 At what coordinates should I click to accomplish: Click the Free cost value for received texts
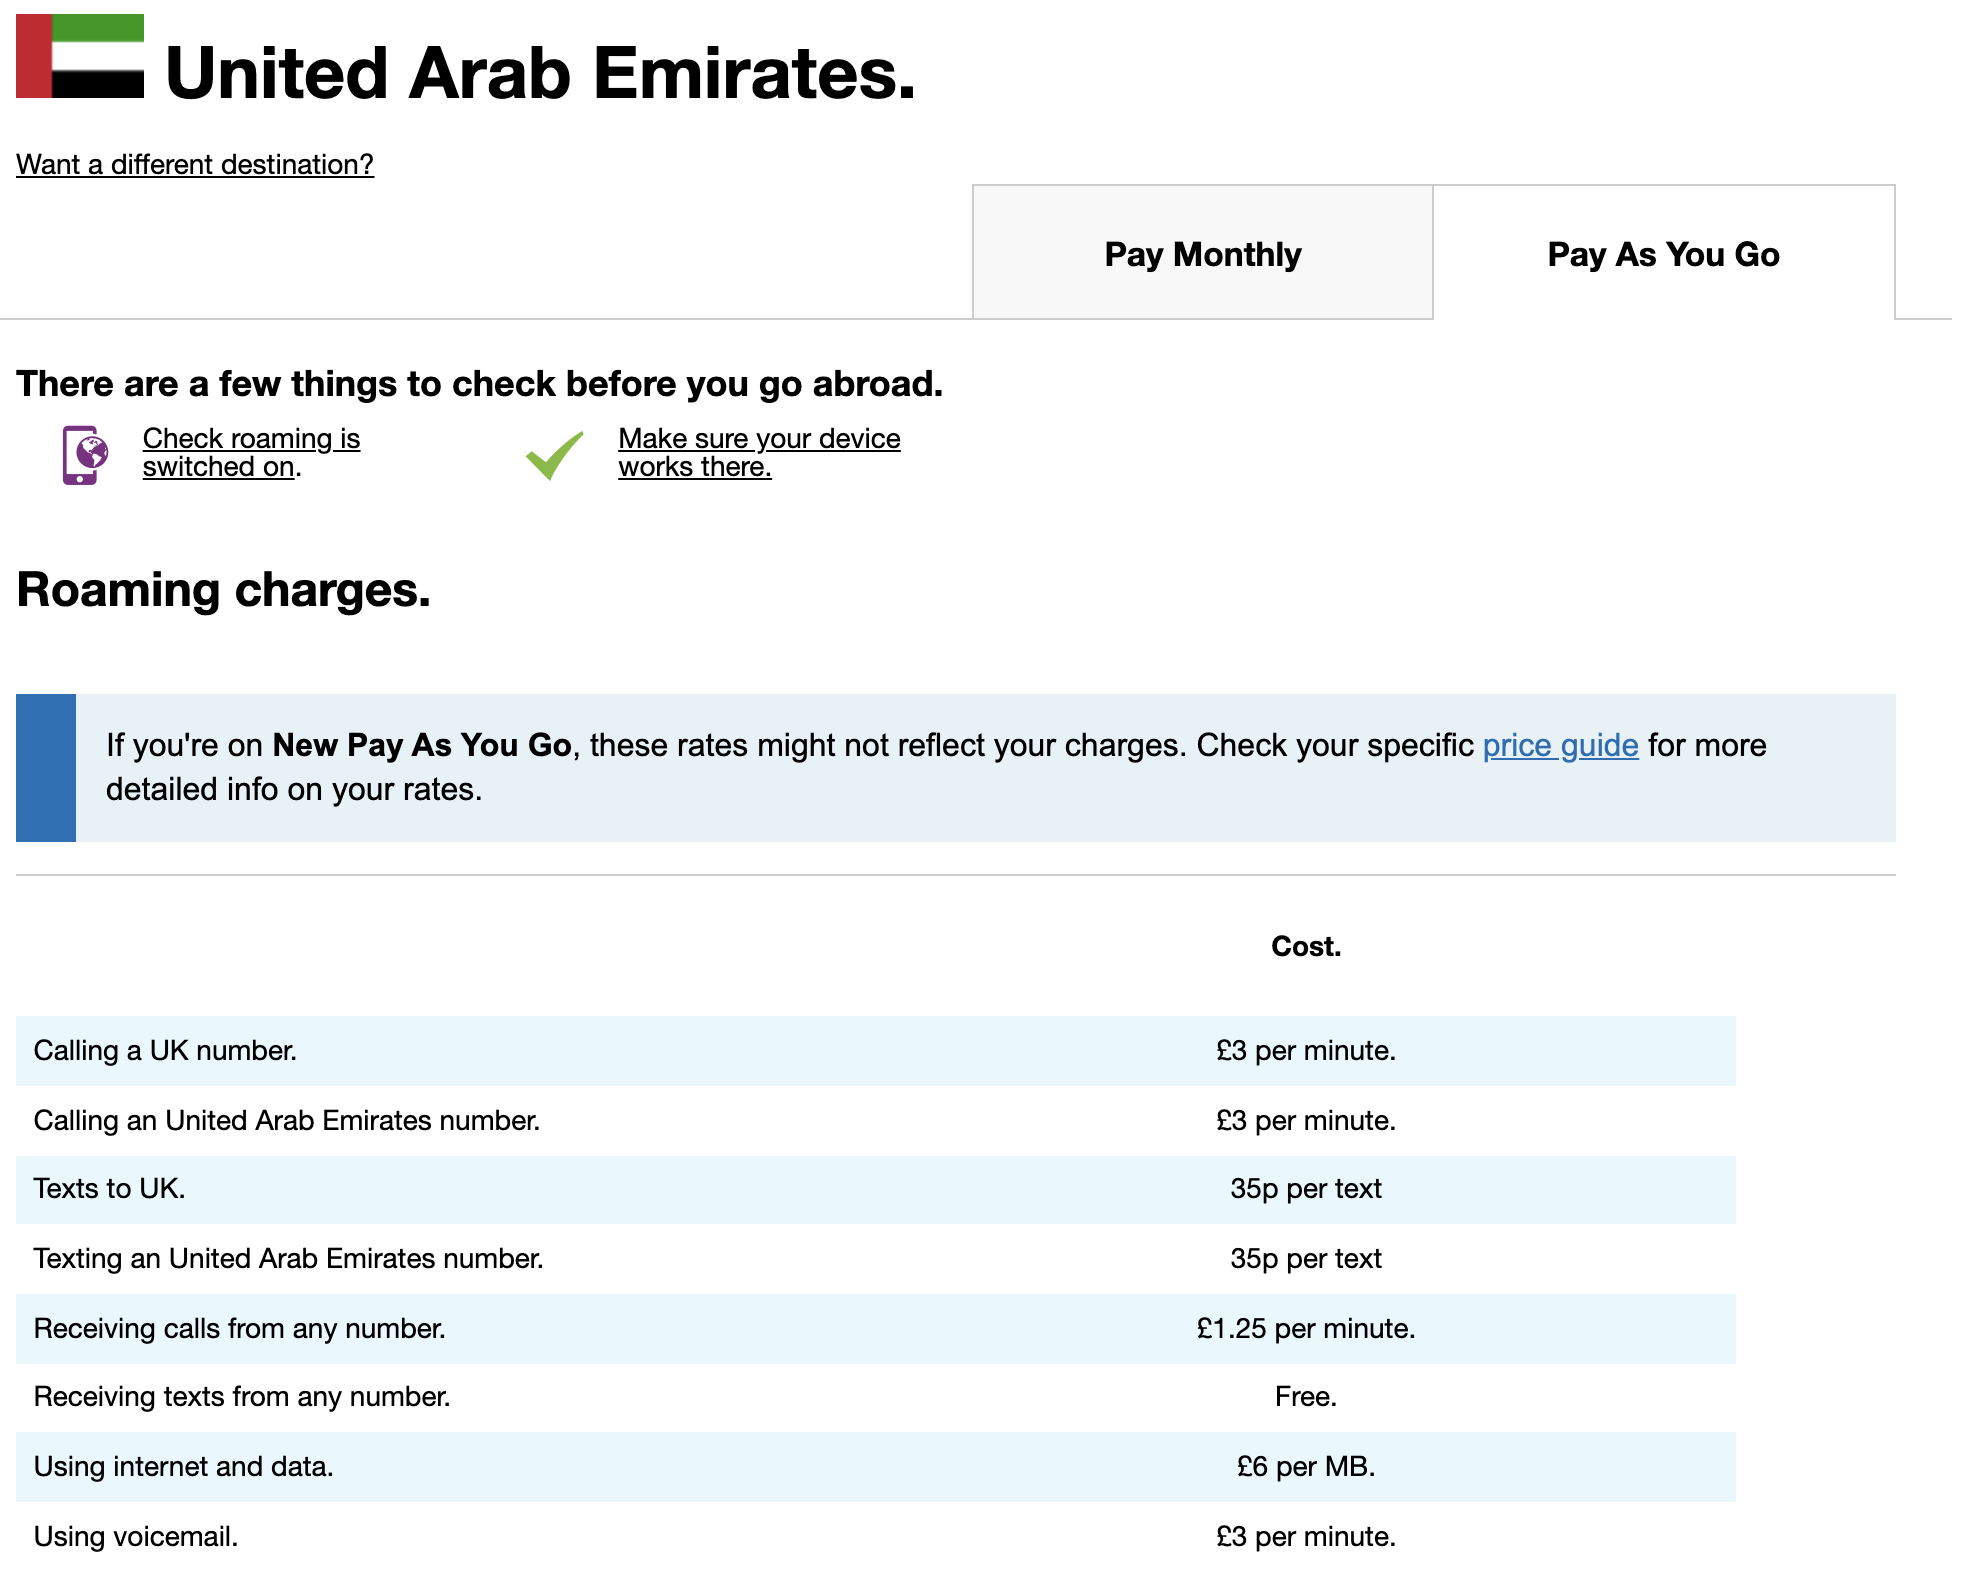[1305, 1397]
